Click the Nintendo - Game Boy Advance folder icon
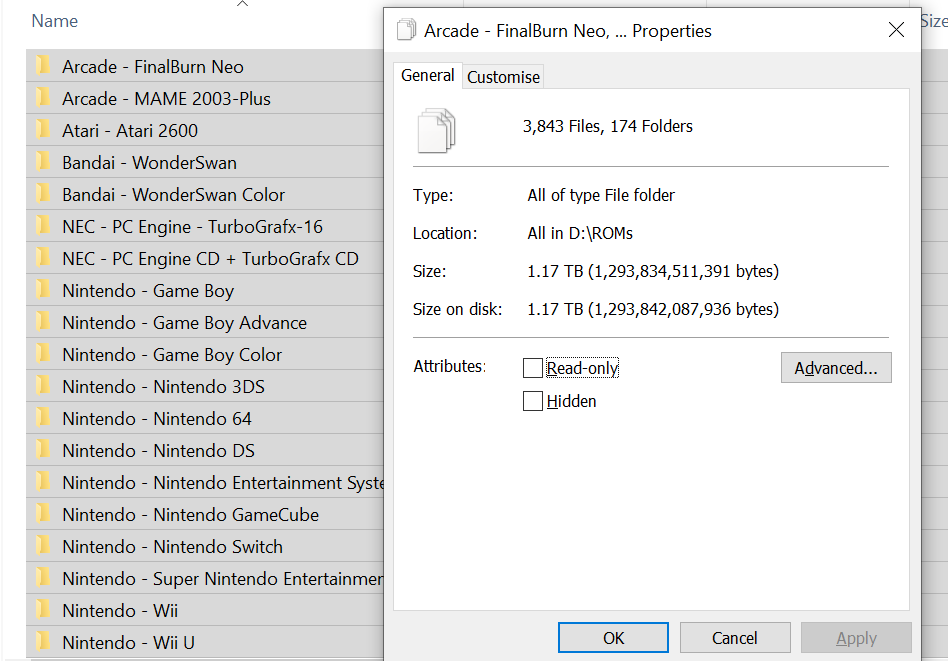 coord(43,321)
